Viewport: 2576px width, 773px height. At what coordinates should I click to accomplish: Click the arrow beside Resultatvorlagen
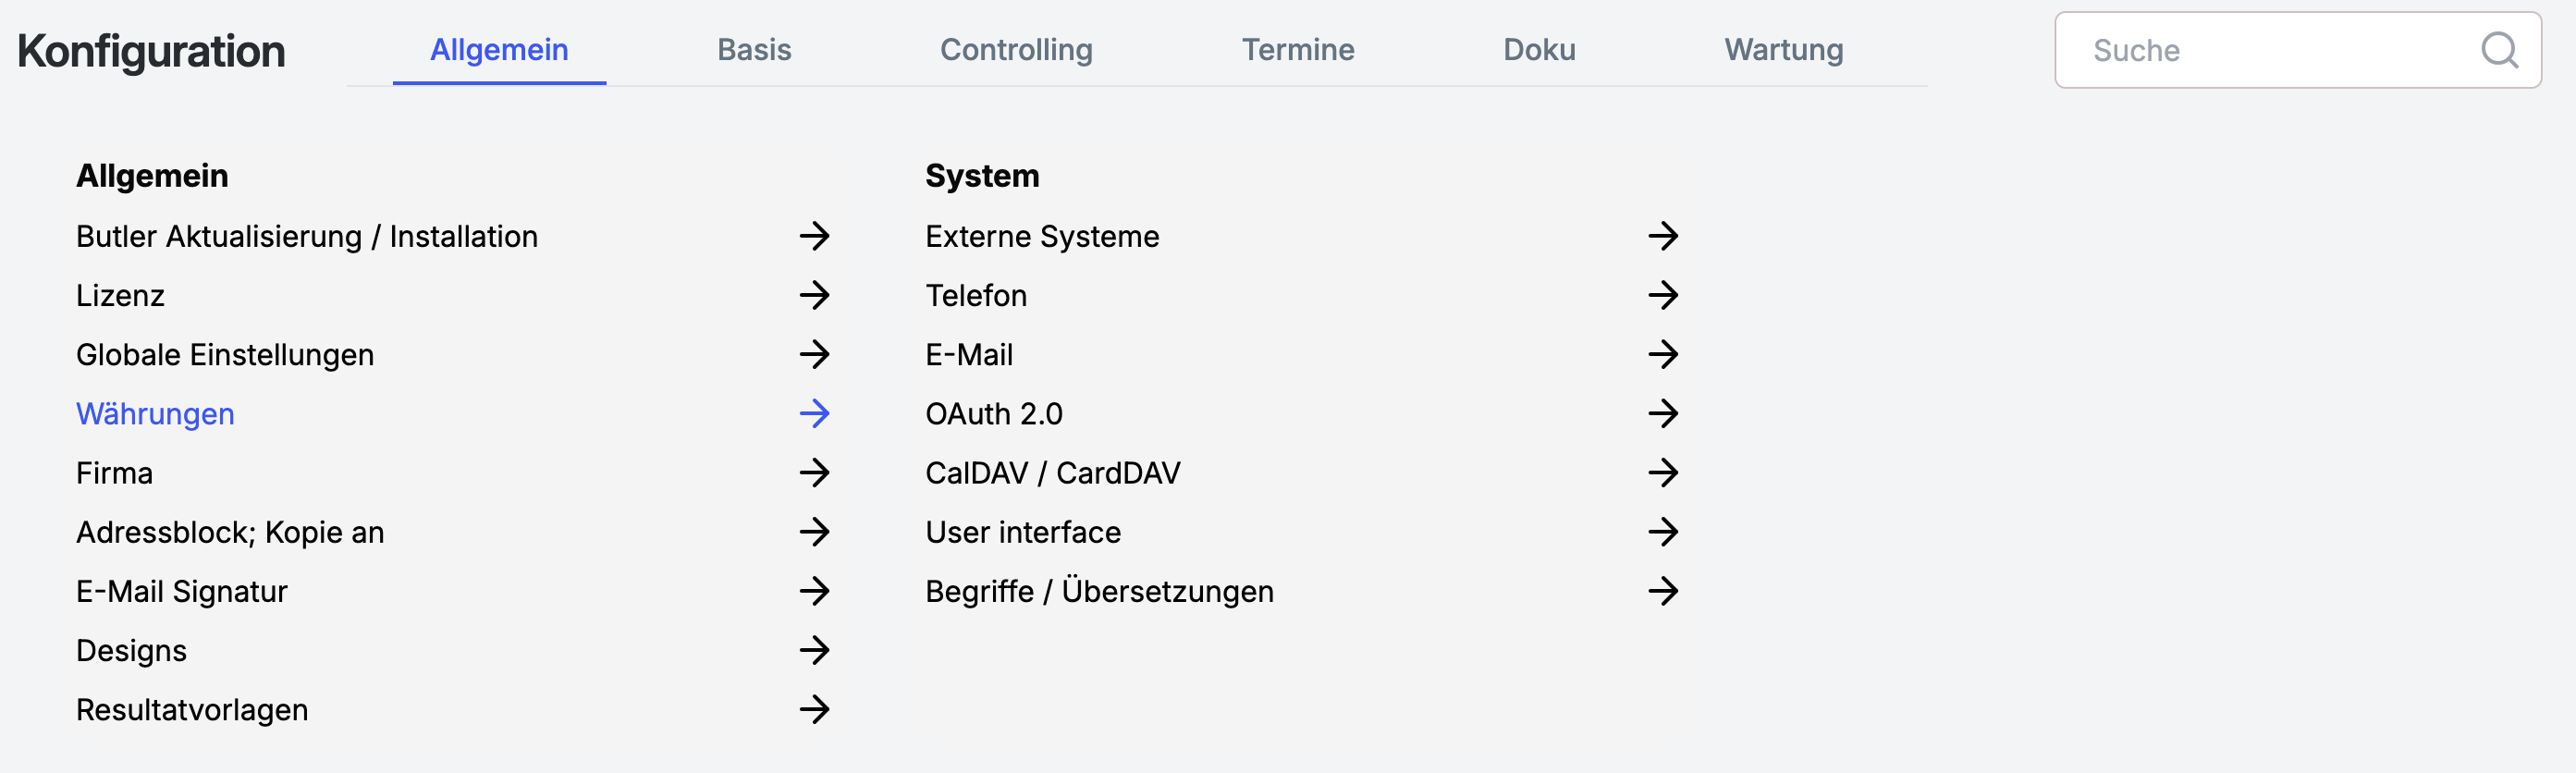[x=814, y=709]
